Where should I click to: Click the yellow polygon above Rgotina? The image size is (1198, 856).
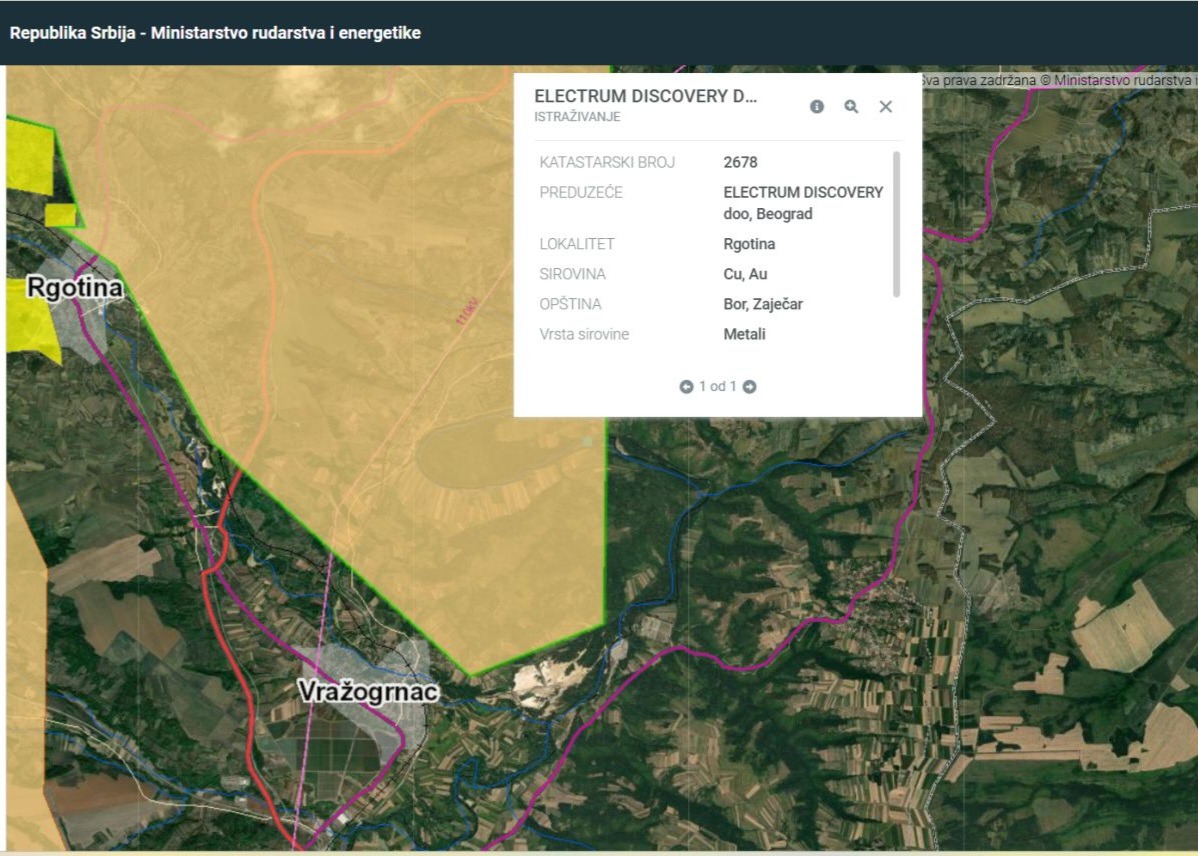pyautogui.click(x=31, y=157)
